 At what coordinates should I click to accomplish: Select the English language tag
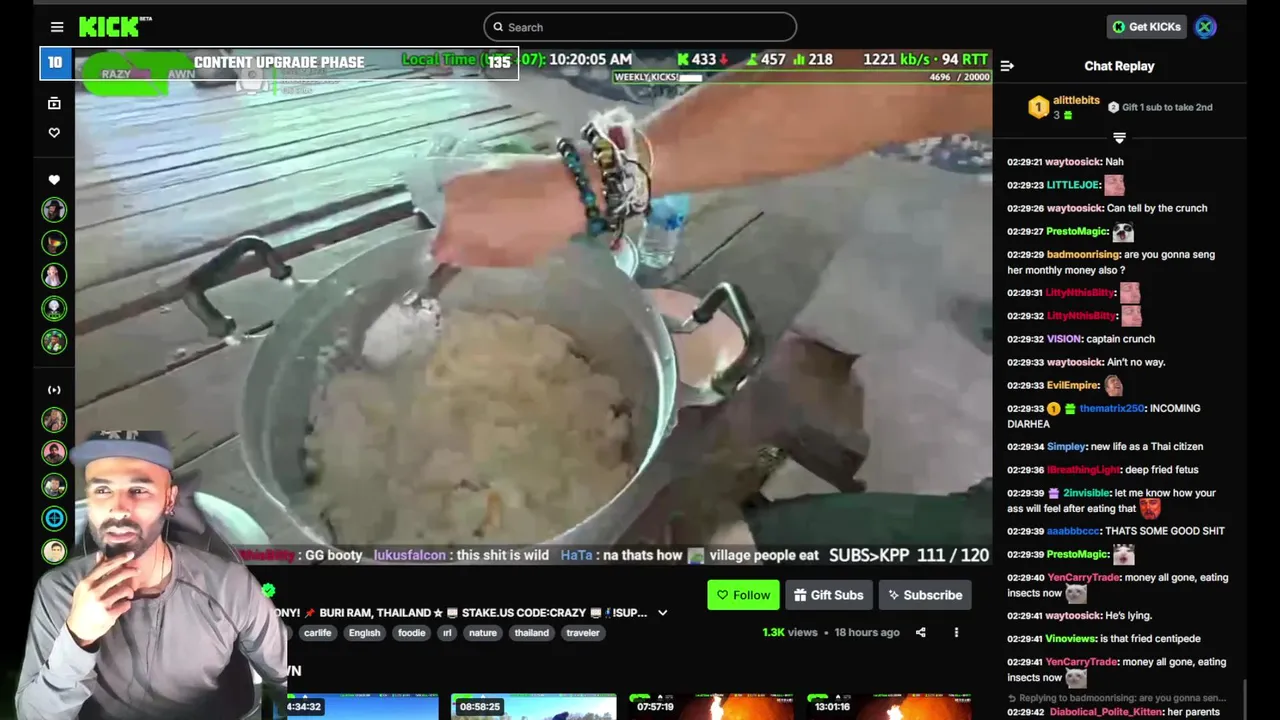click(x=364, y=632)
